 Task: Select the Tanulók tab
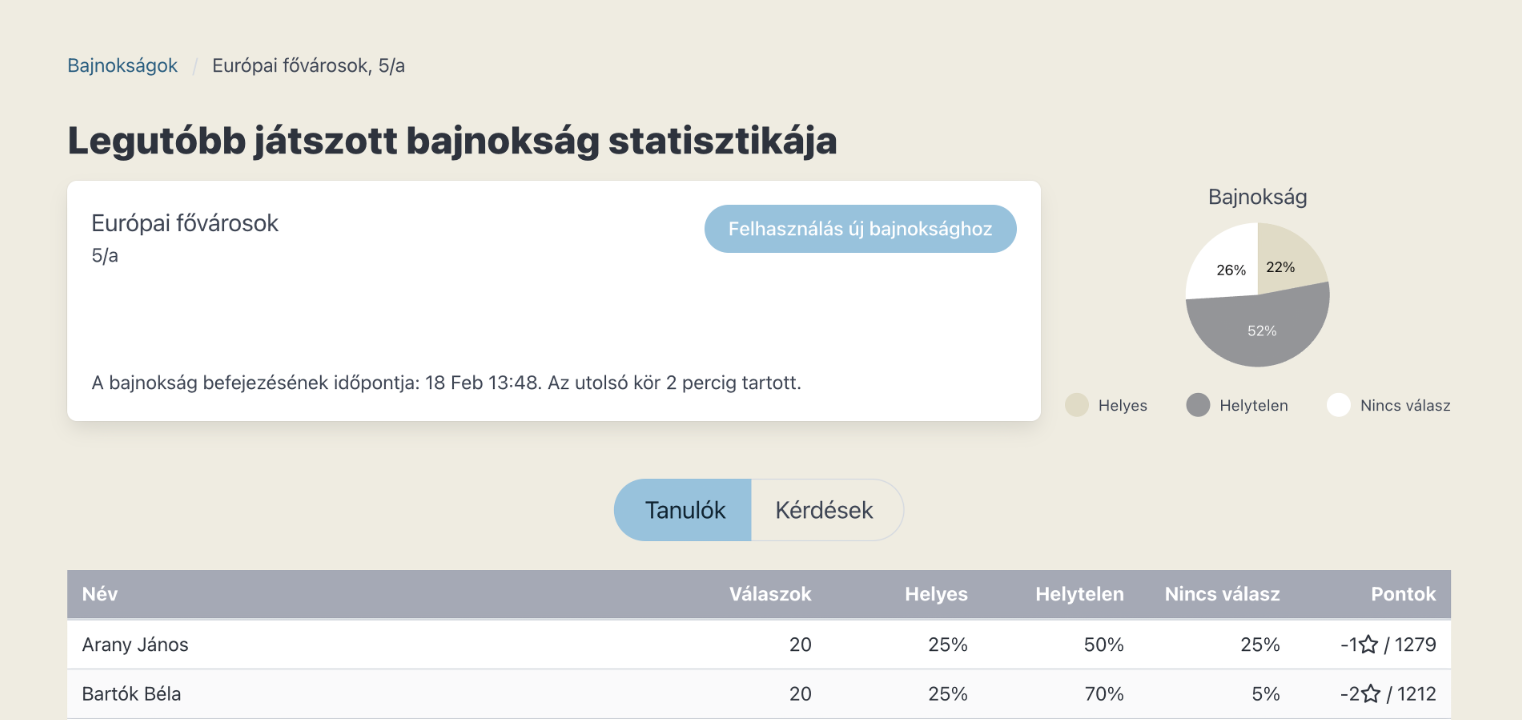click(684, 510)
